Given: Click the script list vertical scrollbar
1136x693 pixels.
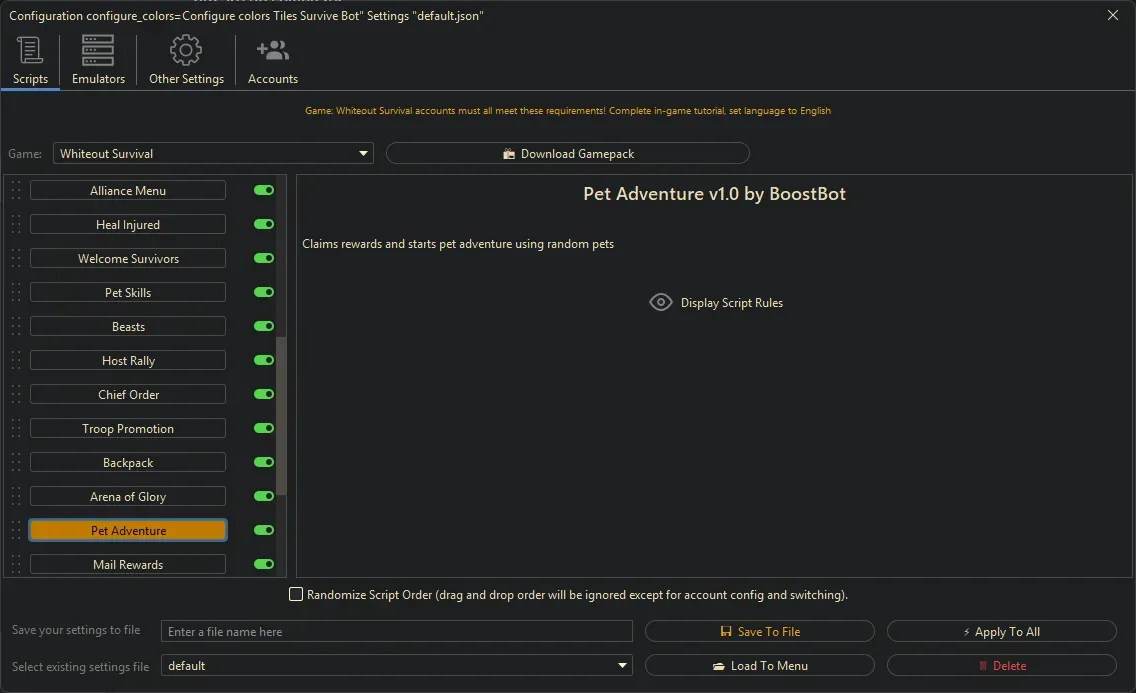Looking at the screenshot, I should [282, 415].
